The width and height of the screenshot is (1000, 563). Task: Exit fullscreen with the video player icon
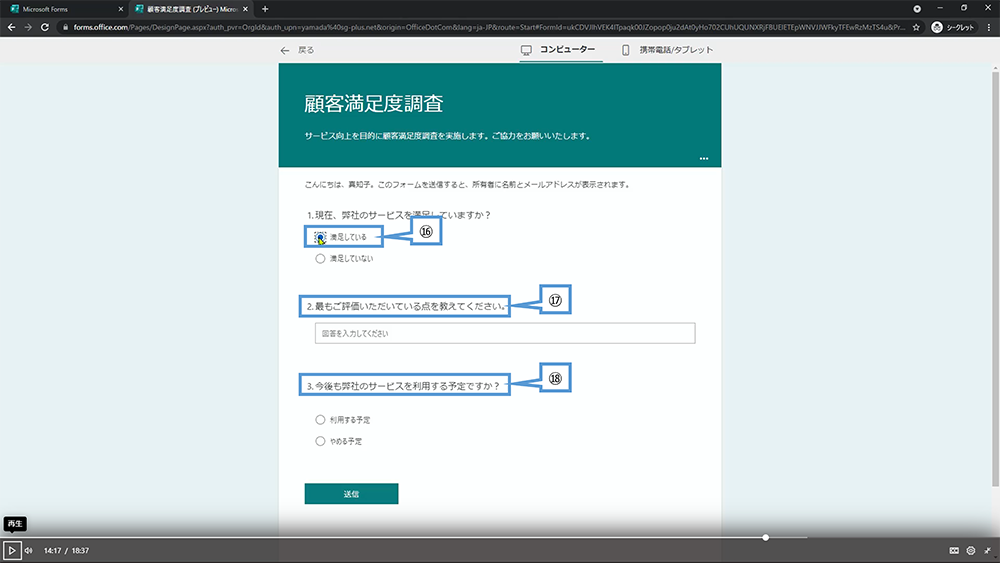point(988,550)
